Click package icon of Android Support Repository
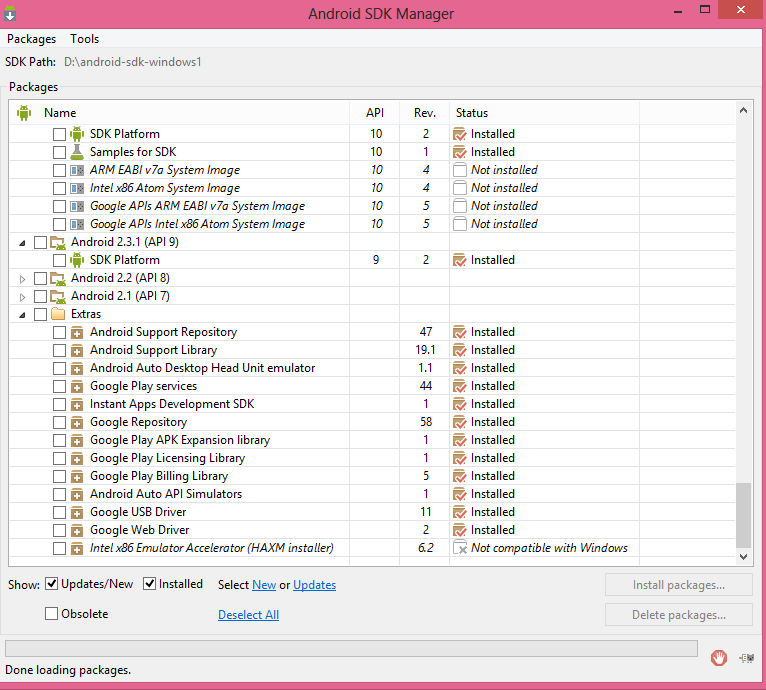This screenshot has width=766, height=690. coord(77,333)
